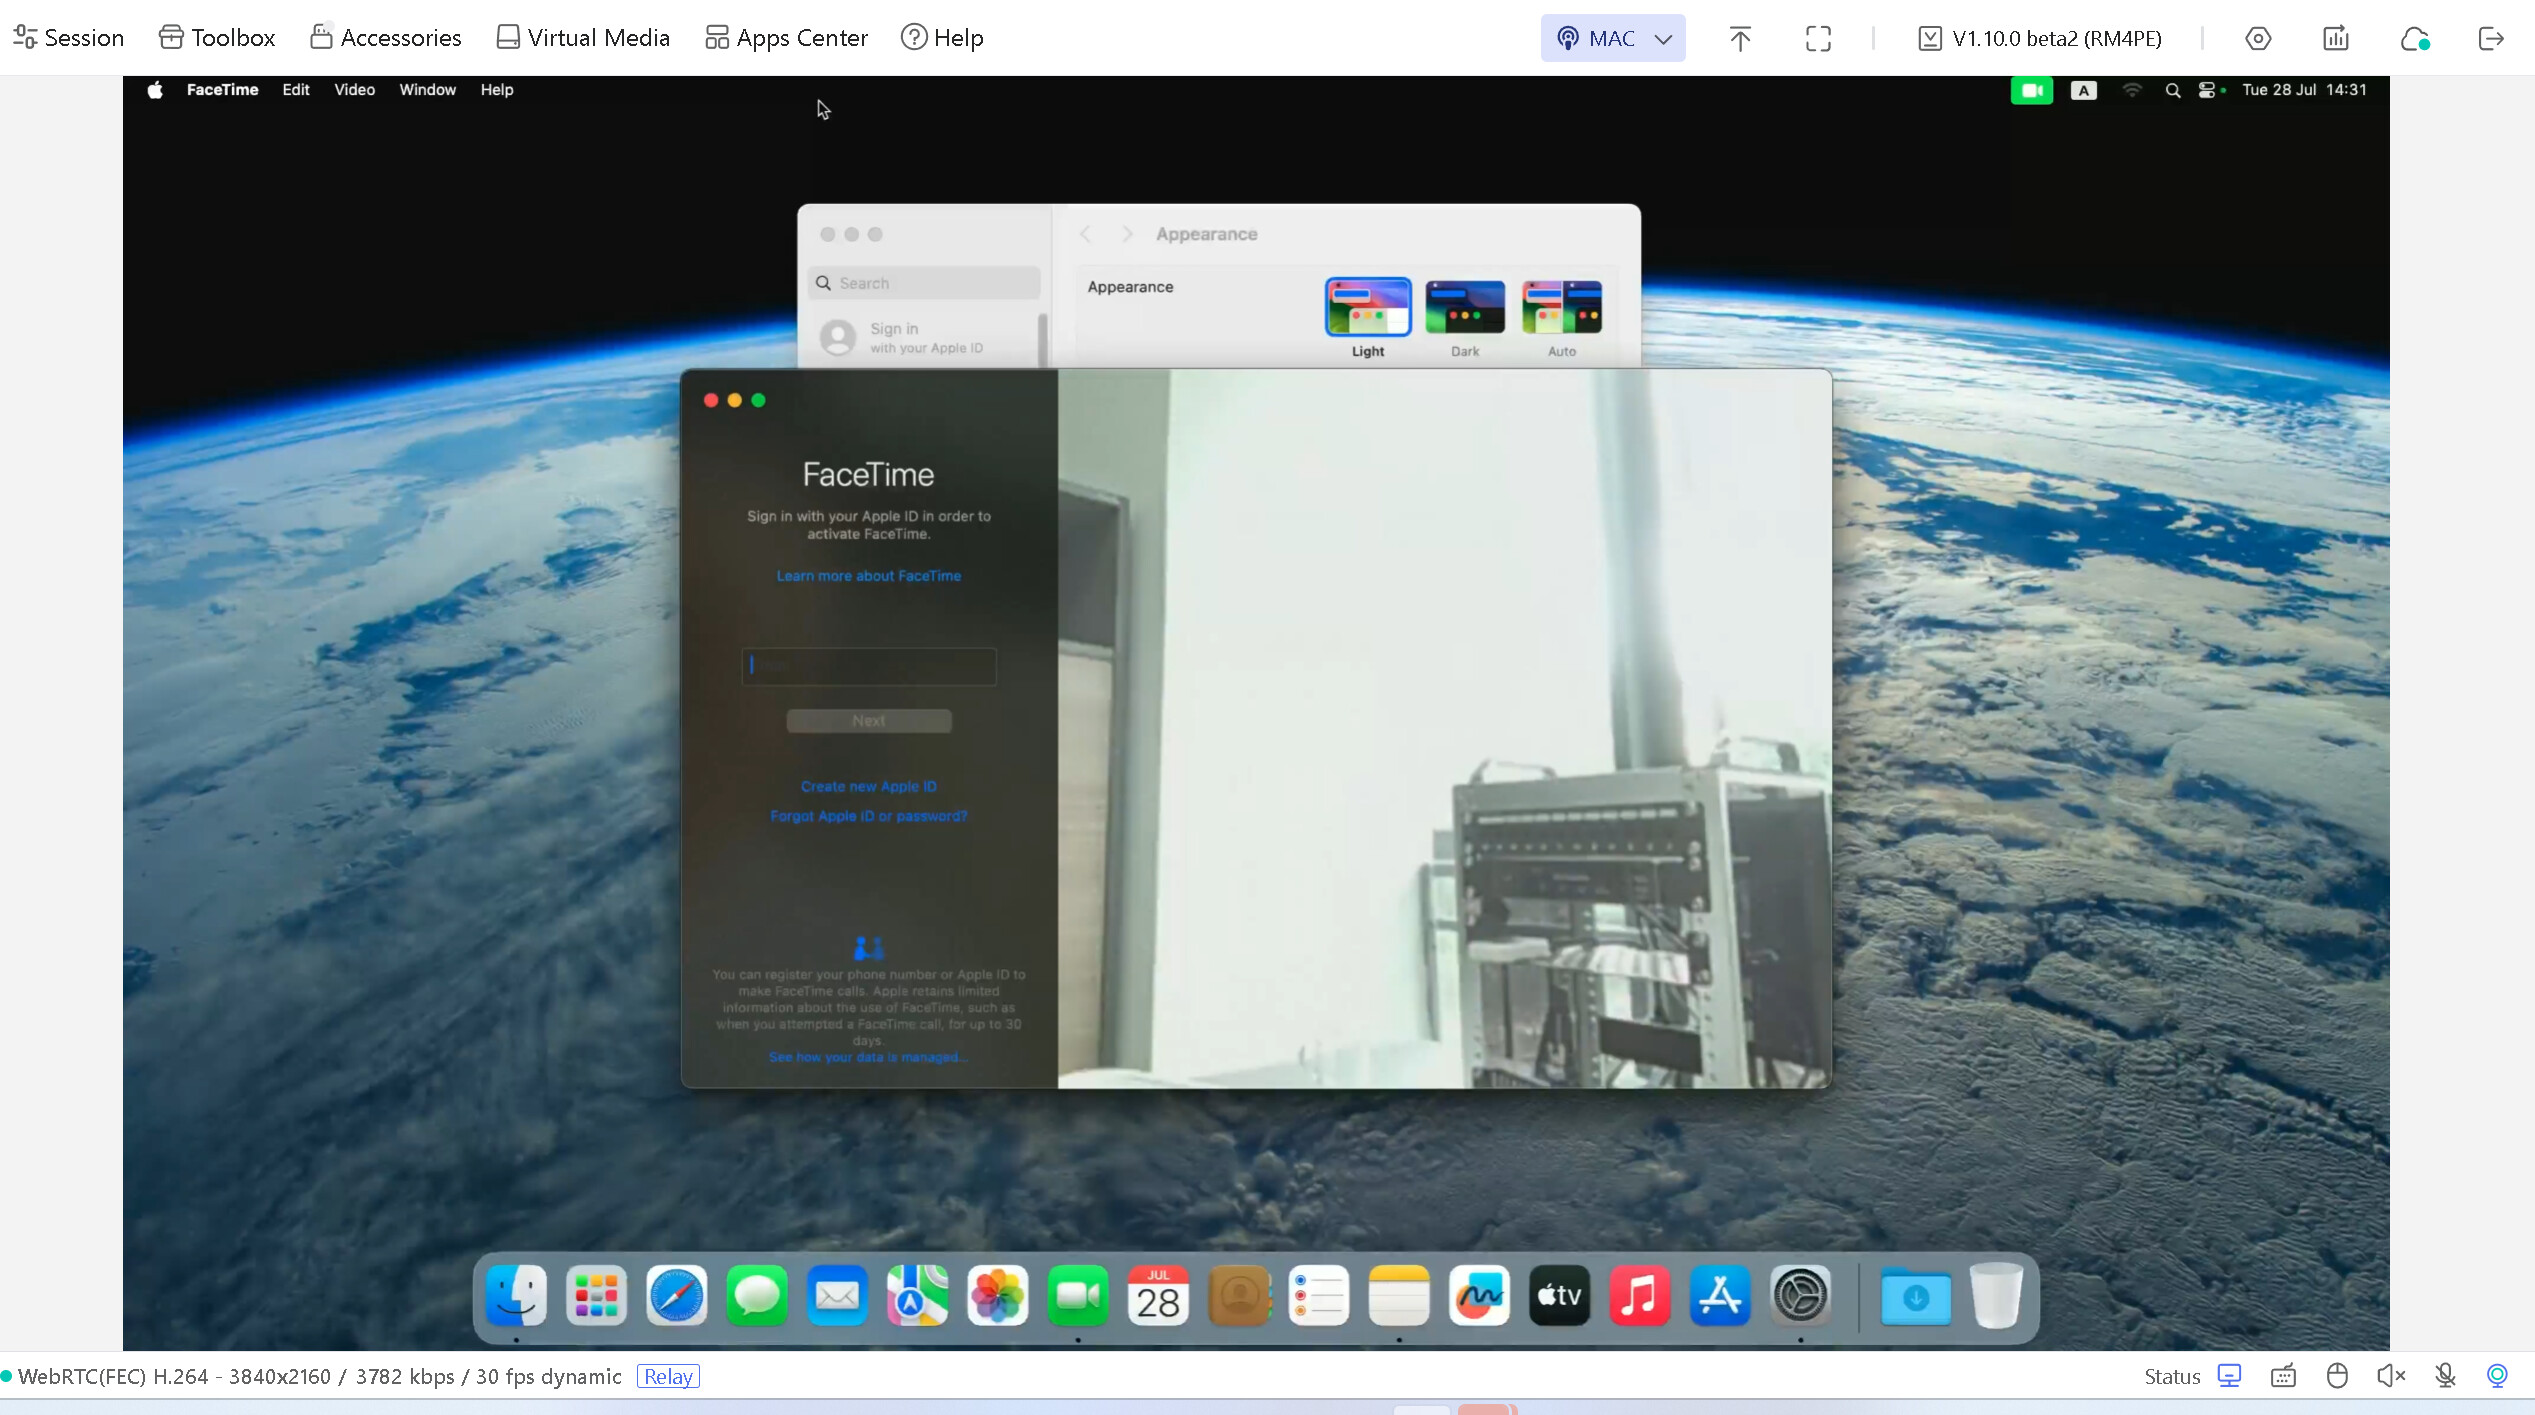This screenshot has width=2535, height=1415.
Task: Click the keyboard status icon in status bar
Action: [2283, 1376]
